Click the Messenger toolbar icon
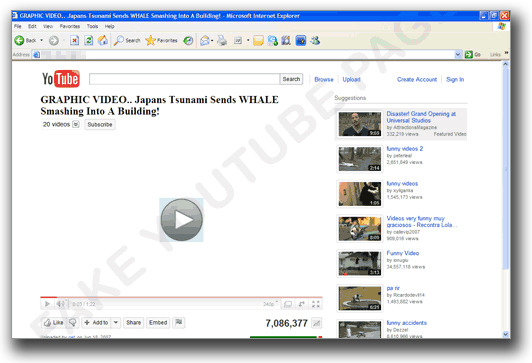Image resolution: width=532 pixels, height=363 pixels. (x=315, y=41)
